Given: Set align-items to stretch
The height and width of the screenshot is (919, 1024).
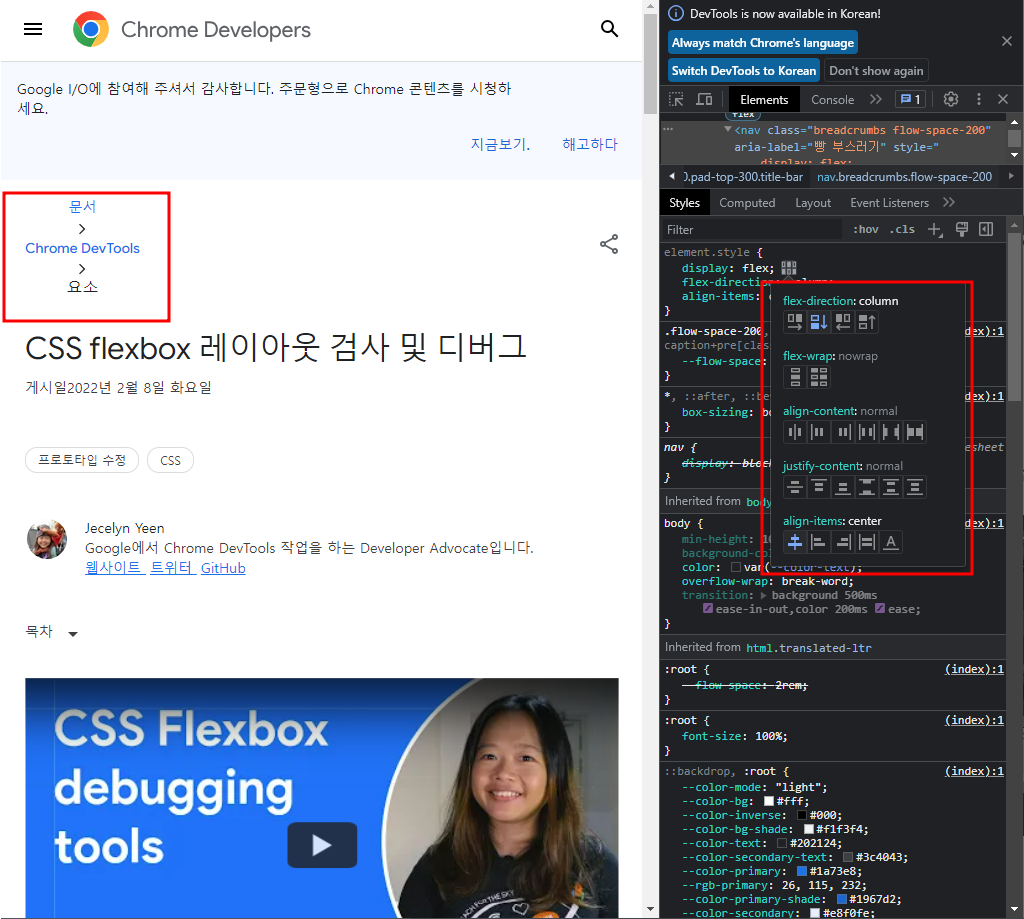Looking at the screenshot, I should 867,542.
